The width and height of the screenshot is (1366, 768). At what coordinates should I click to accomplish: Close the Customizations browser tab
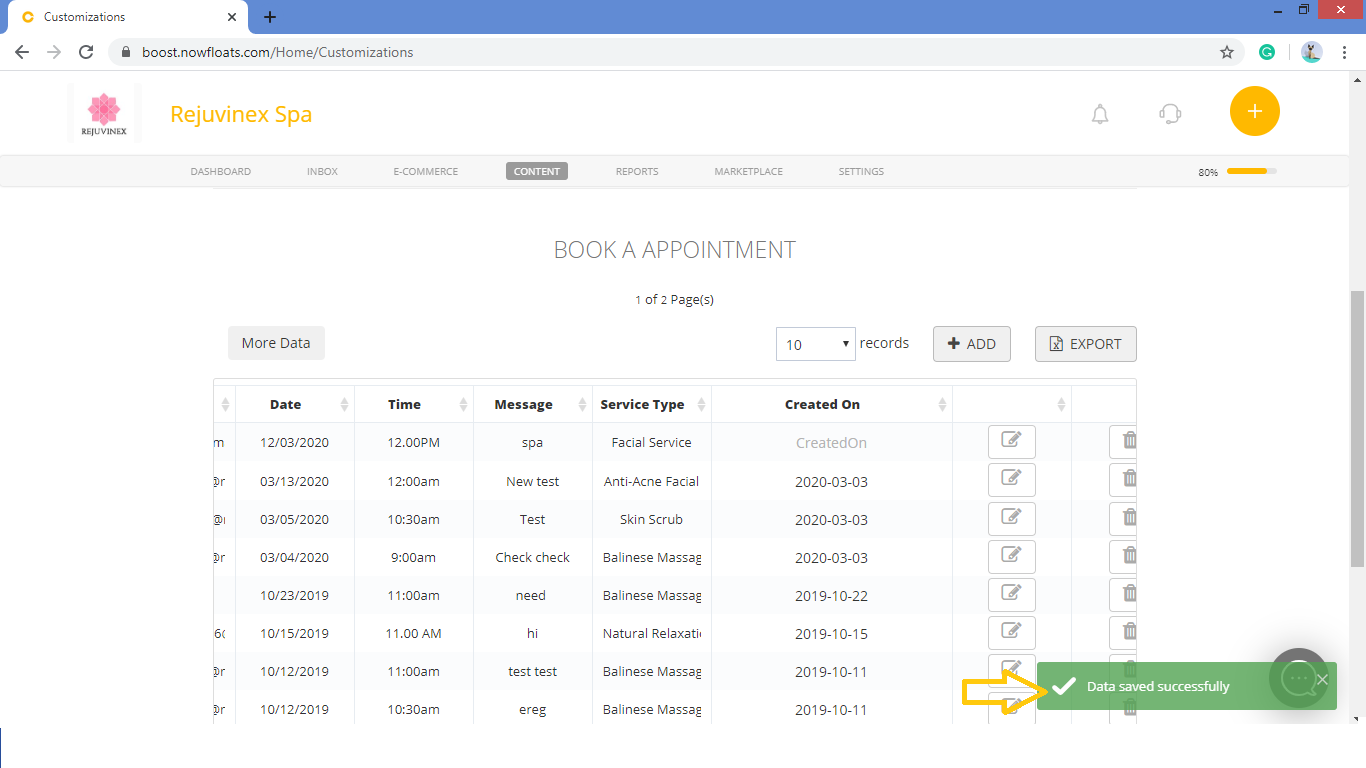(232, 17)
